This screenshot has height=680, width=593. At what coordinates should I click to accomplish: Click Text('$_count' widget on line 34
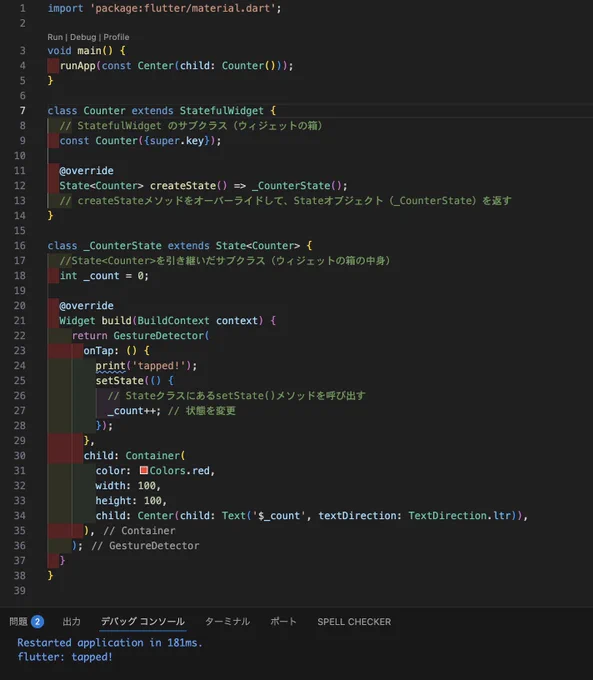(264, 515)
